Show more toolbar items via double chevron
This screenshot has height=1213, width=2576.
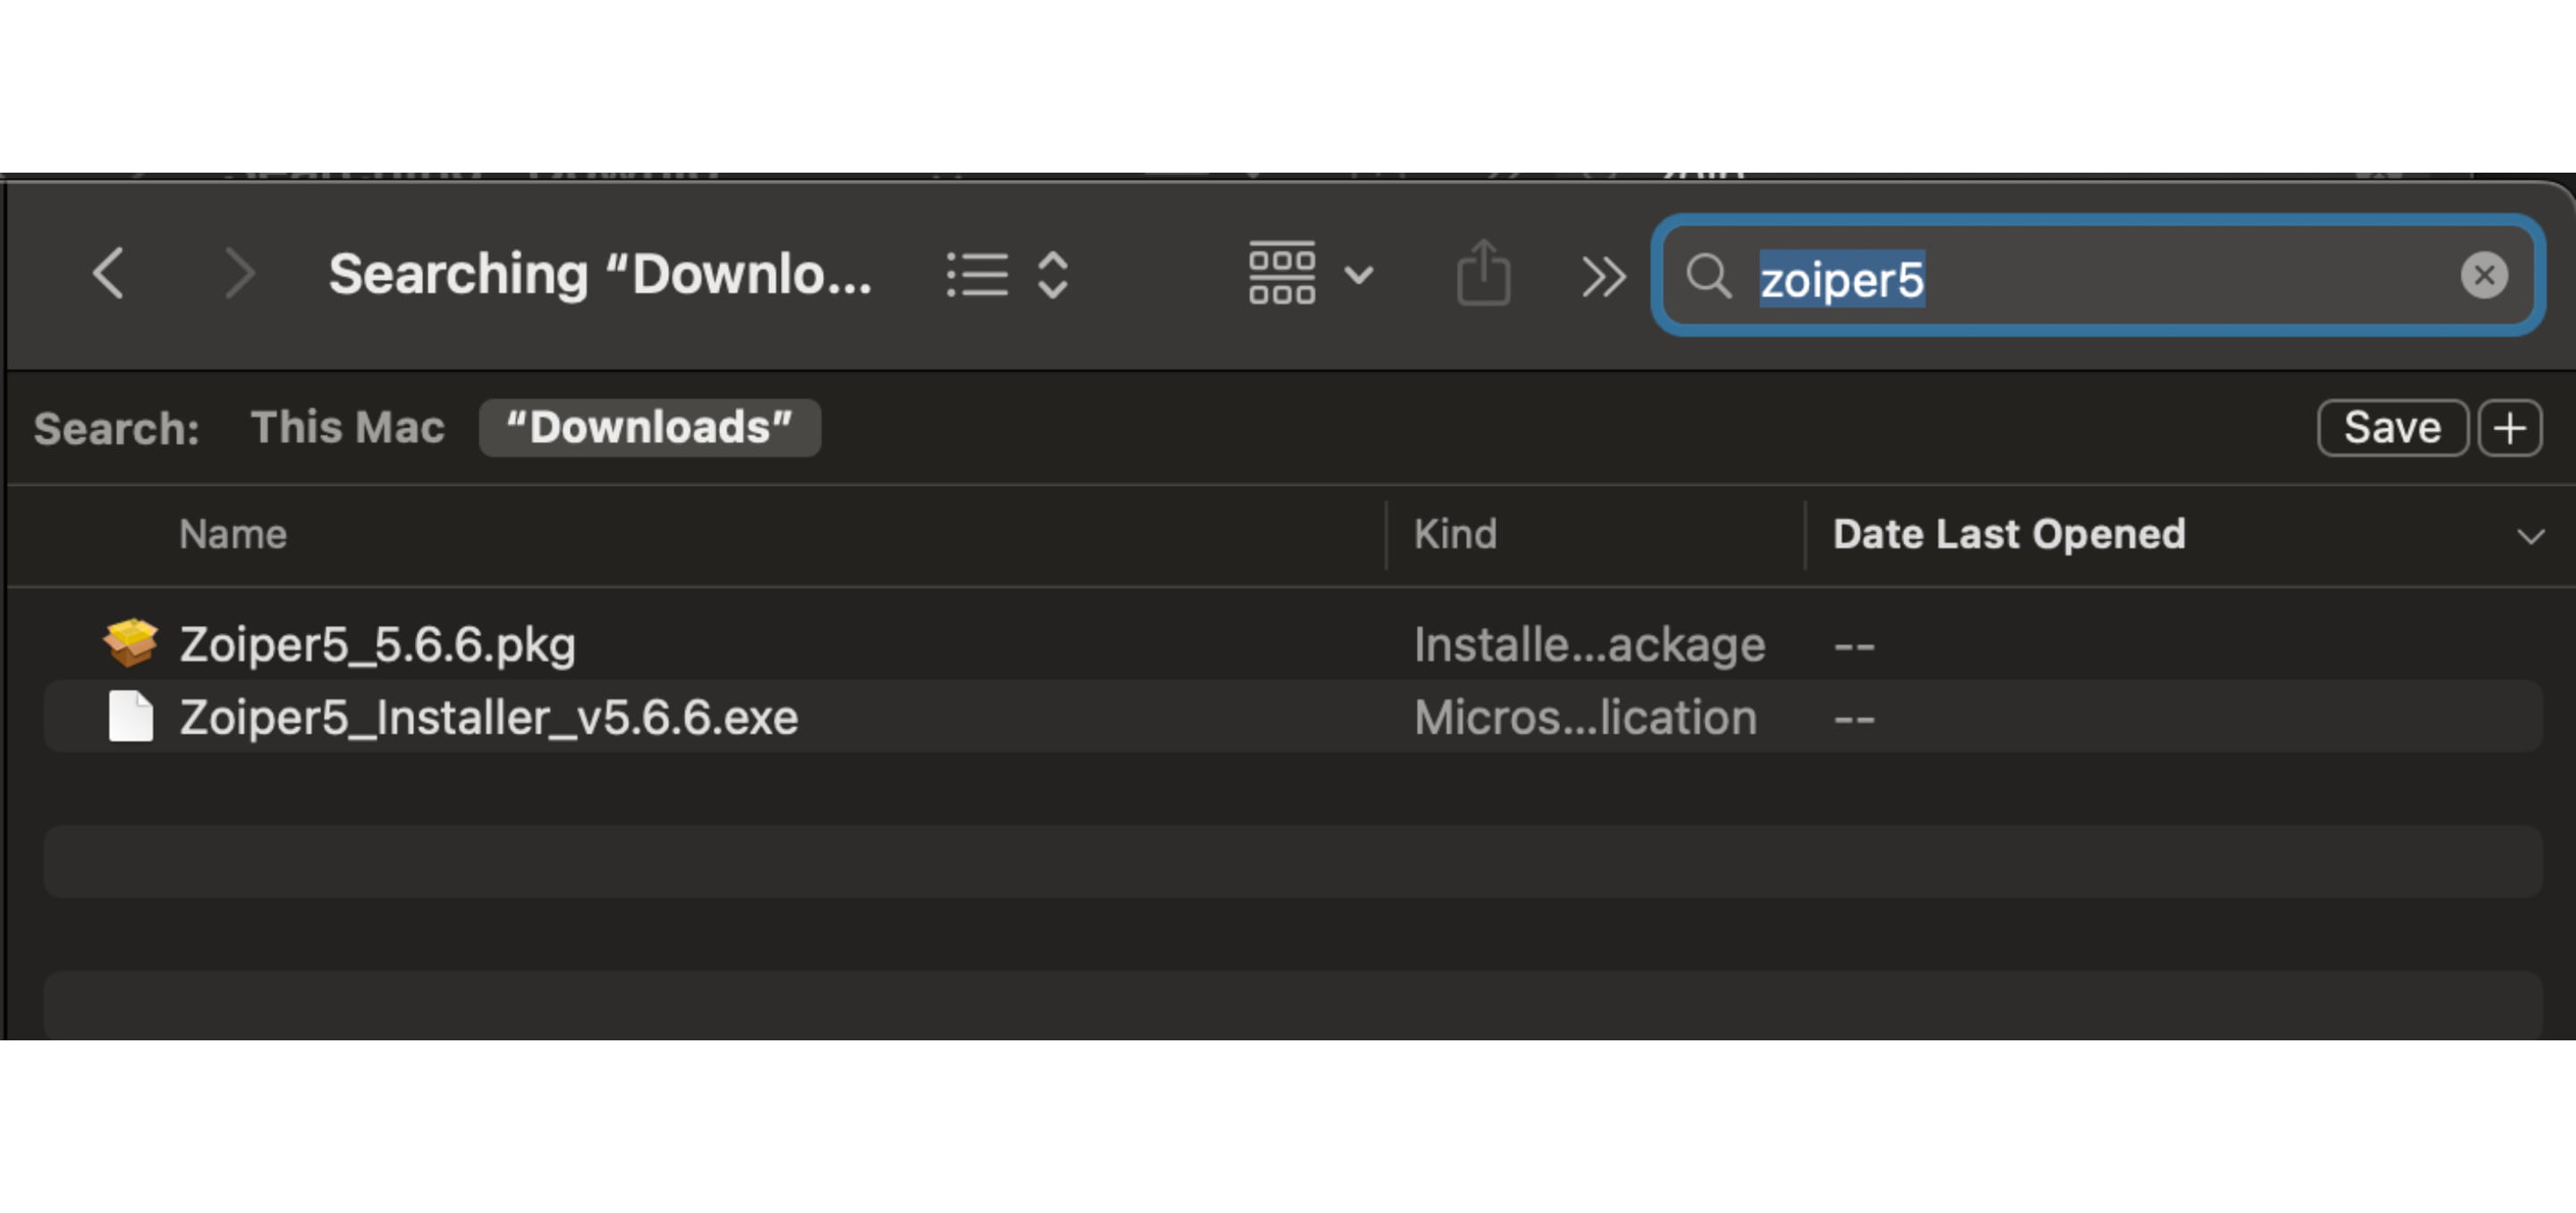click(x=1602, y=276)
